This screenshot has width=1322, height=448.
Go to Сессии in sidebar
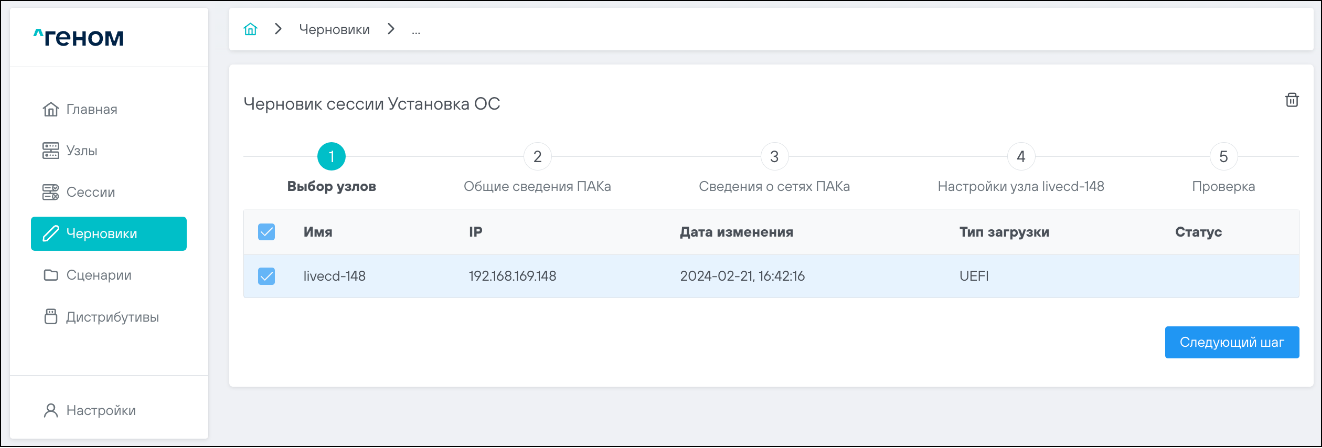tap(90, 192)
